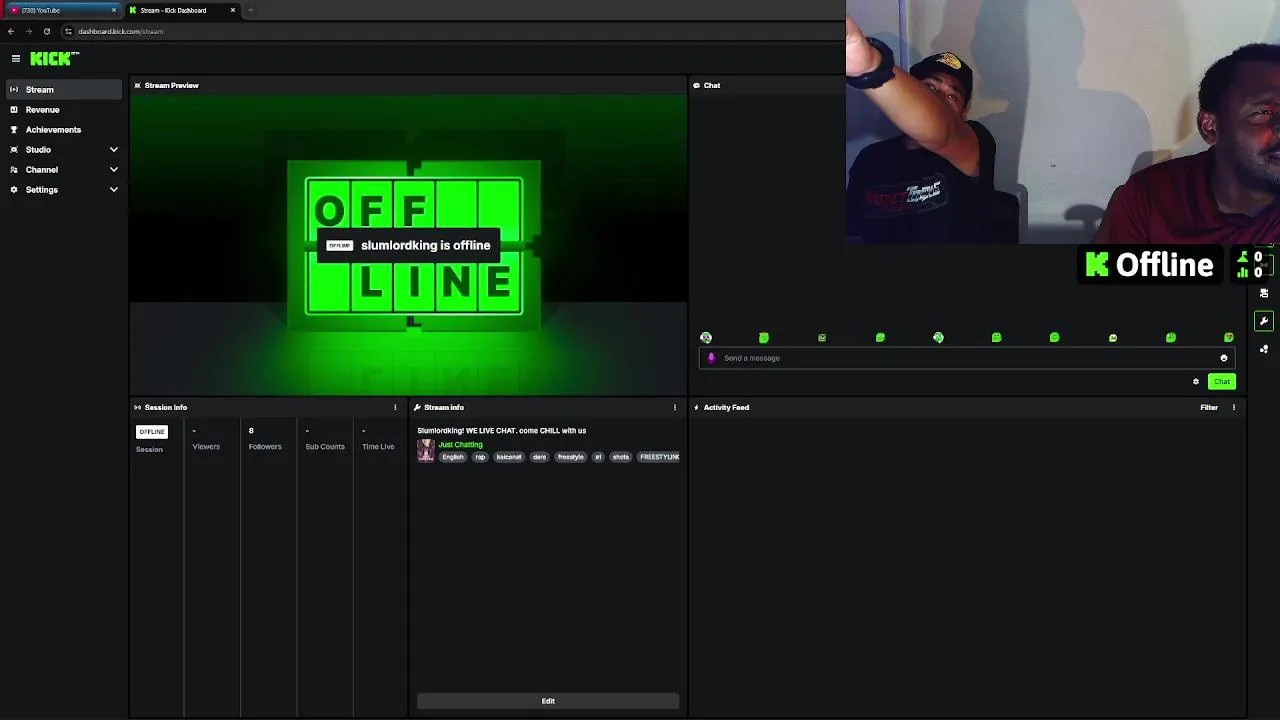This screenshot has width=1280, height=720.
Task: Open Session Info options menu
Action: [395, 407]
